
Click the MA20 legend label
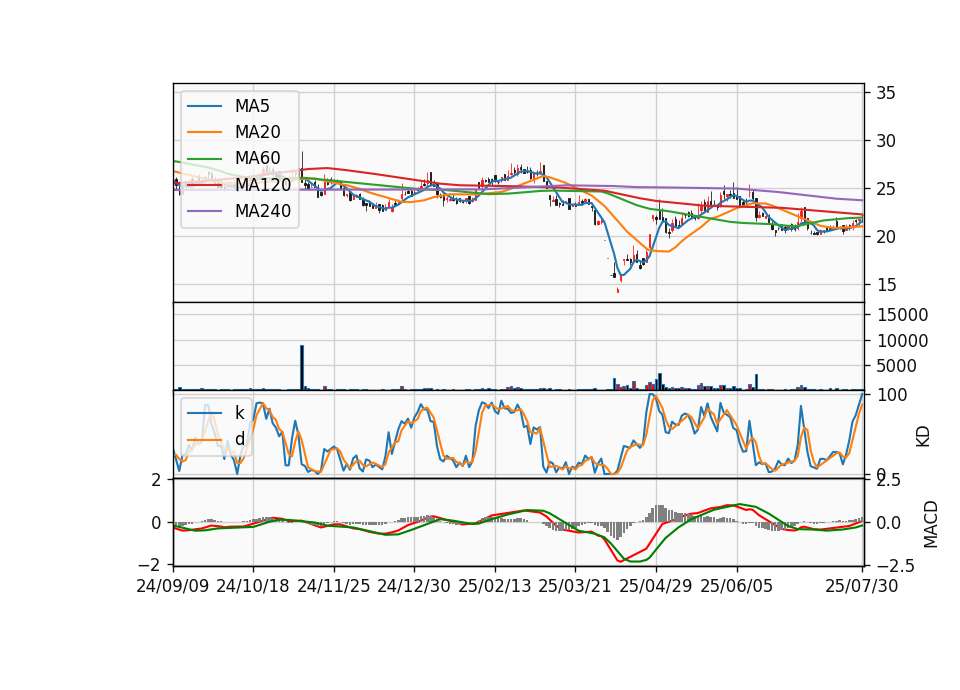(x=257, y=132)
